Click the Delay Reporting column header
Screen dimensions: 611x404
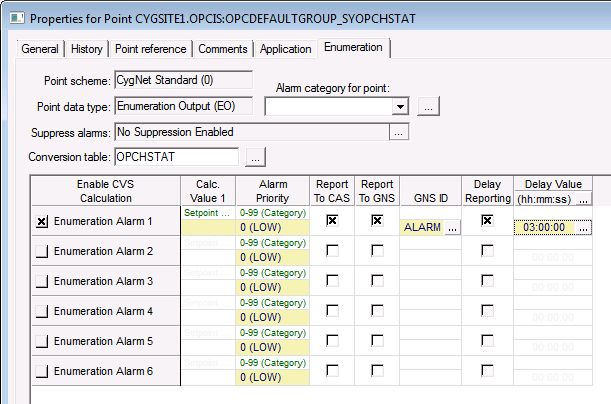click(487, 191)
